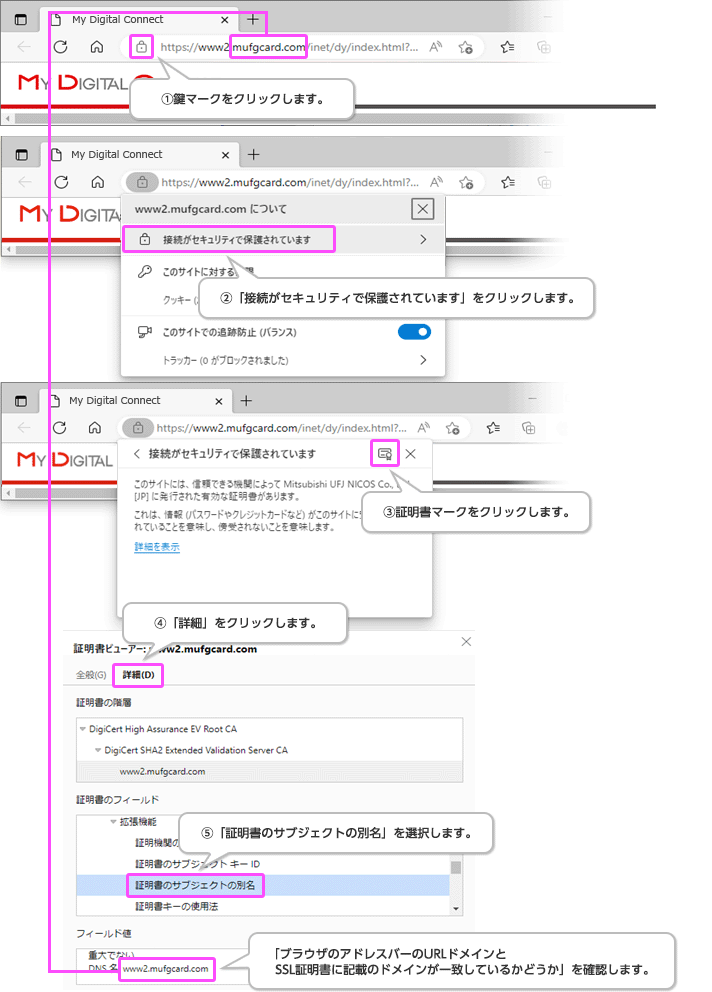The width and height of the screenshot is (712, 992).
Task: Click the tracking prevention icon beside このサイトでの追跡防止
Action: pos(144,332)
